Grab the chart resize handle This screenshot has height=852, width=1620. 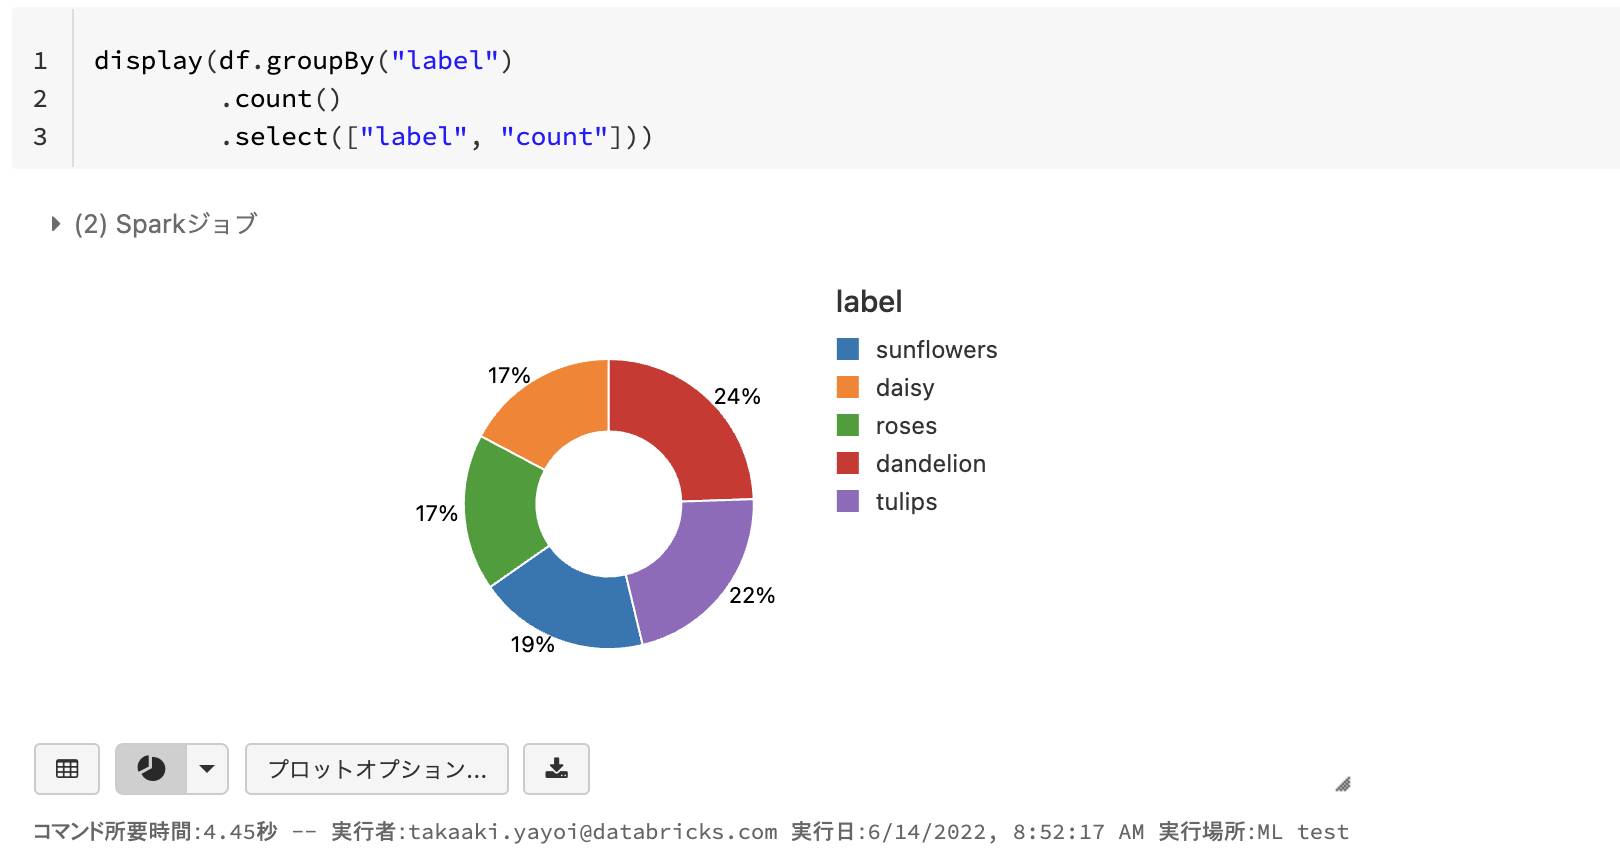tap(1343, 784)
